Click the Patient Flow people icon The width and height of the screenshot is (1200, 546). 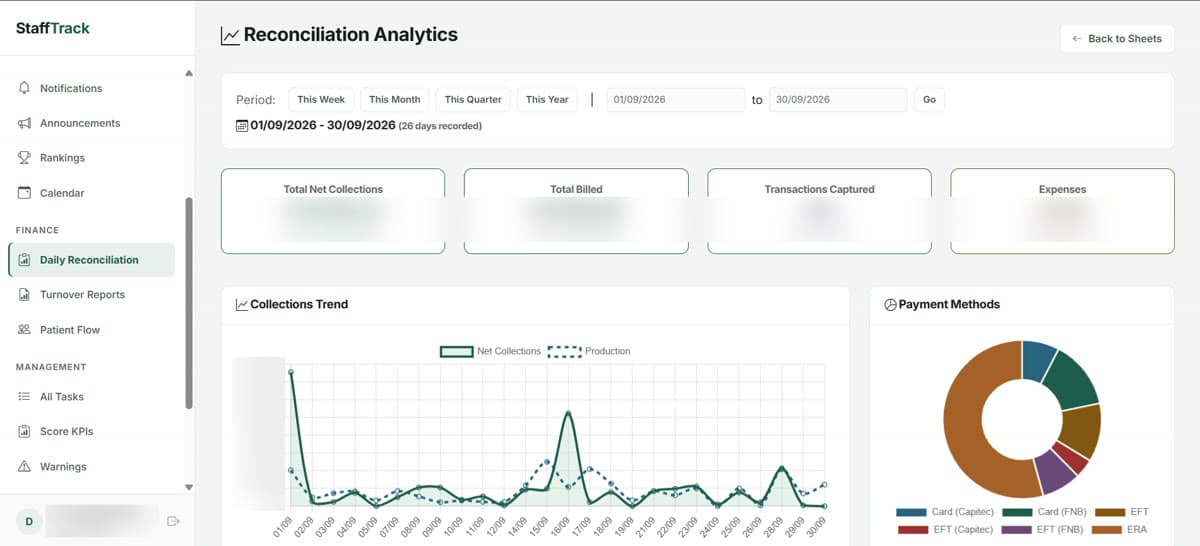click(x=24, y=330)
